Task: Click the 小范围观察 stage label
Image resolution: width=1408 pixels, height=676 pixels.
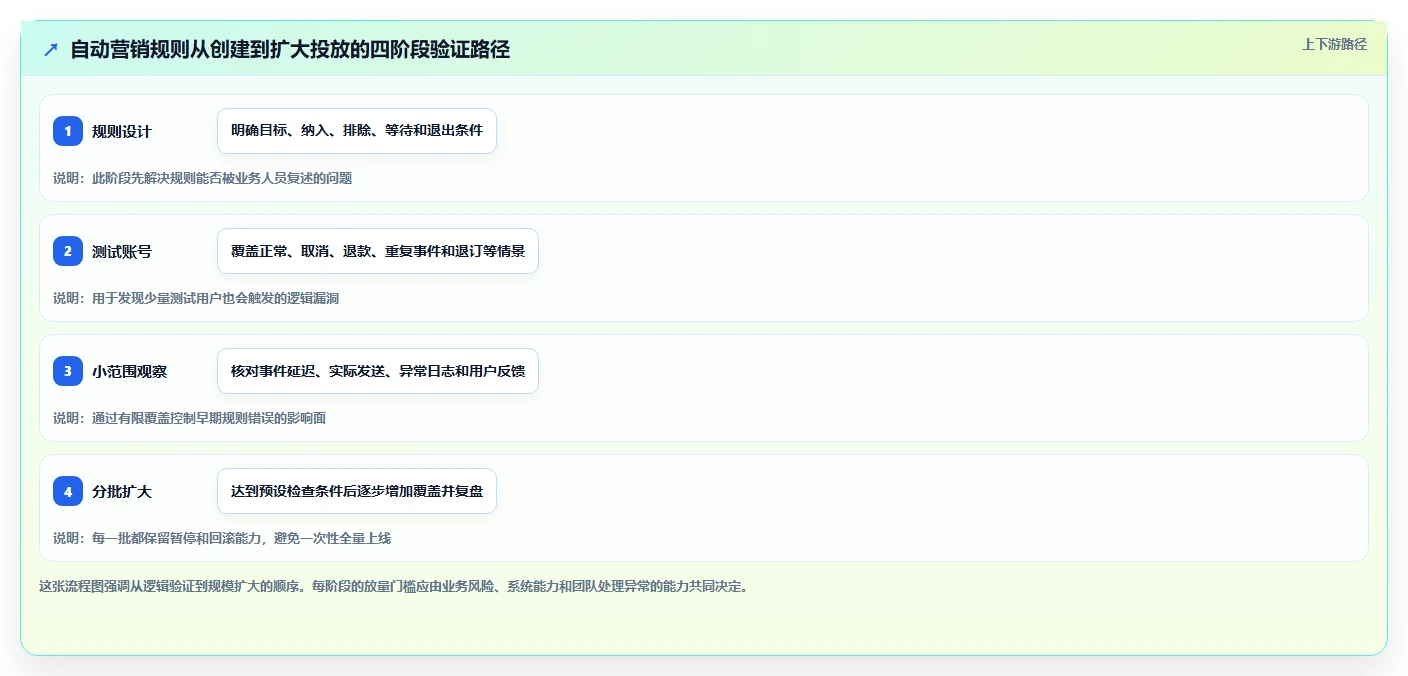Action: coord(130,371)
